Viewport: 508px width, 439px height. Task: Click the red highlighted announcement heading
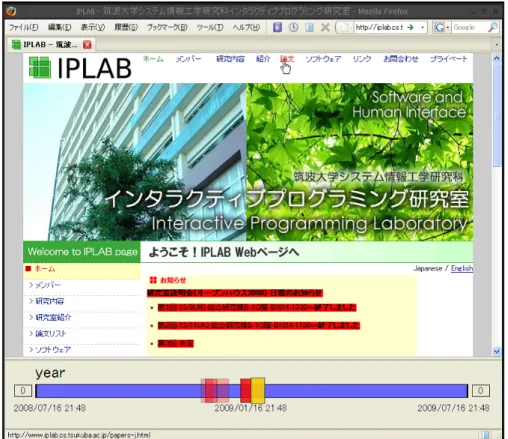point(235,293)
